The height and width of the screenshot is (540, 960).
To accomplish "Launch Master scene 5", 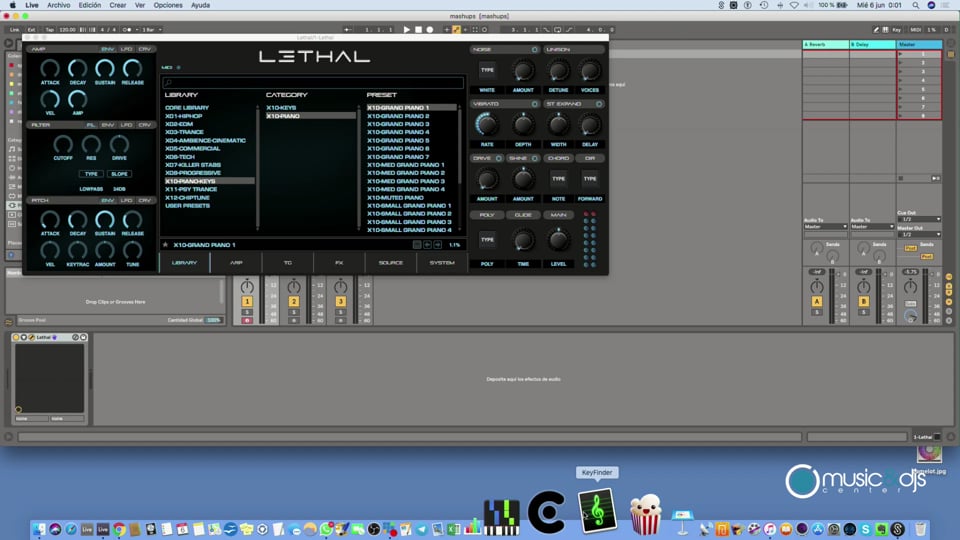I will tap(901, 89).
